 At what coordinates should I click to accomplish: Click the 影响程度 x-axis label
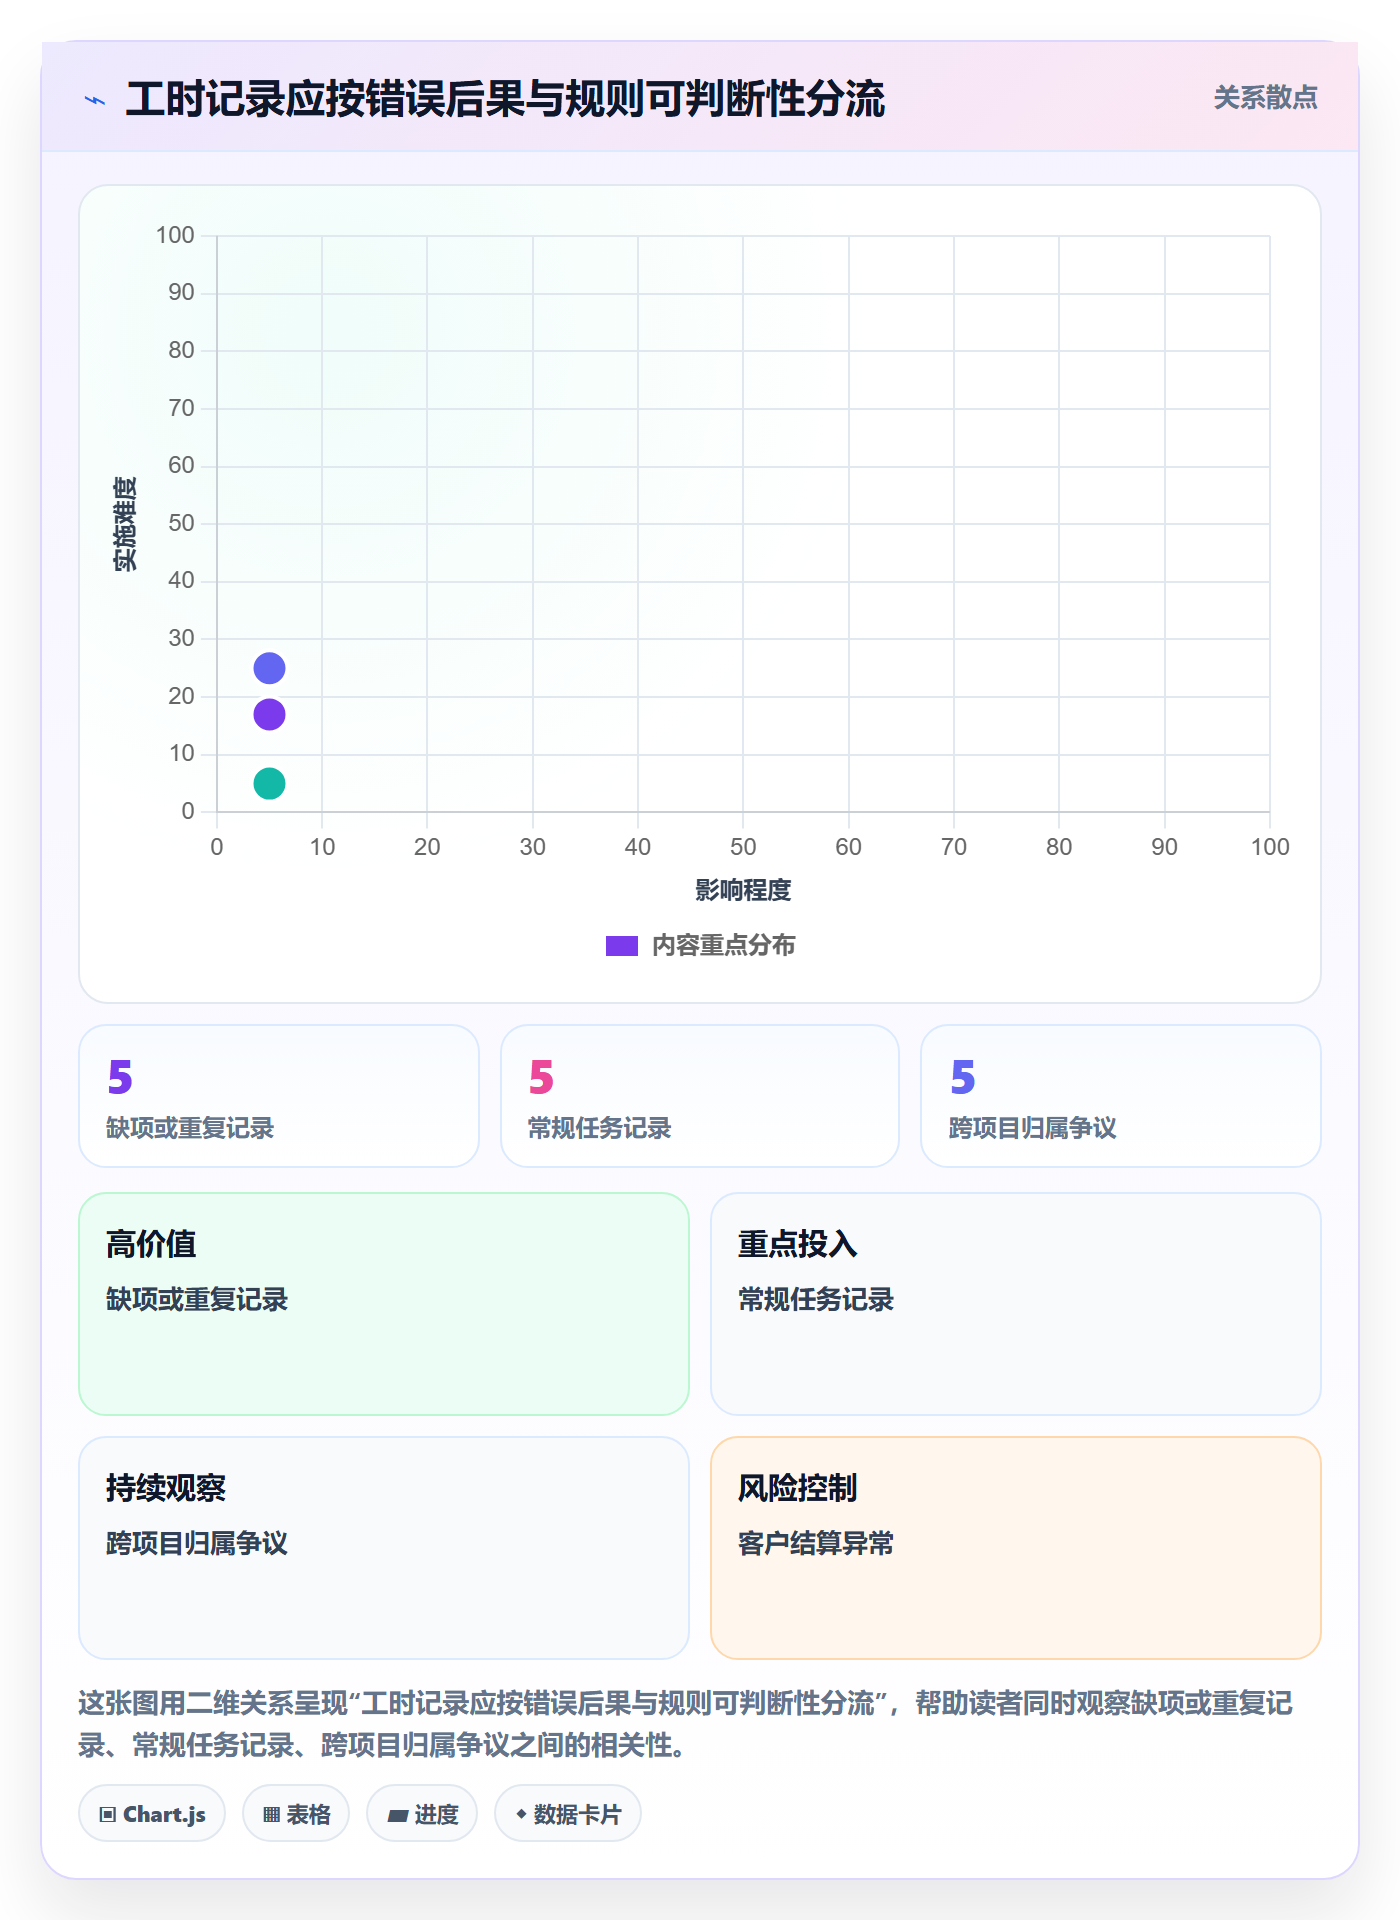743,890
